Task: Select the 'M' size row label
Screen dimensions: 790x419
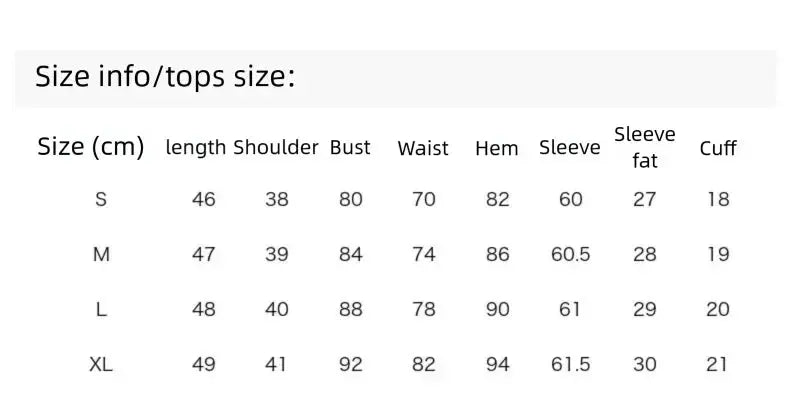Action: pos(101,254)
